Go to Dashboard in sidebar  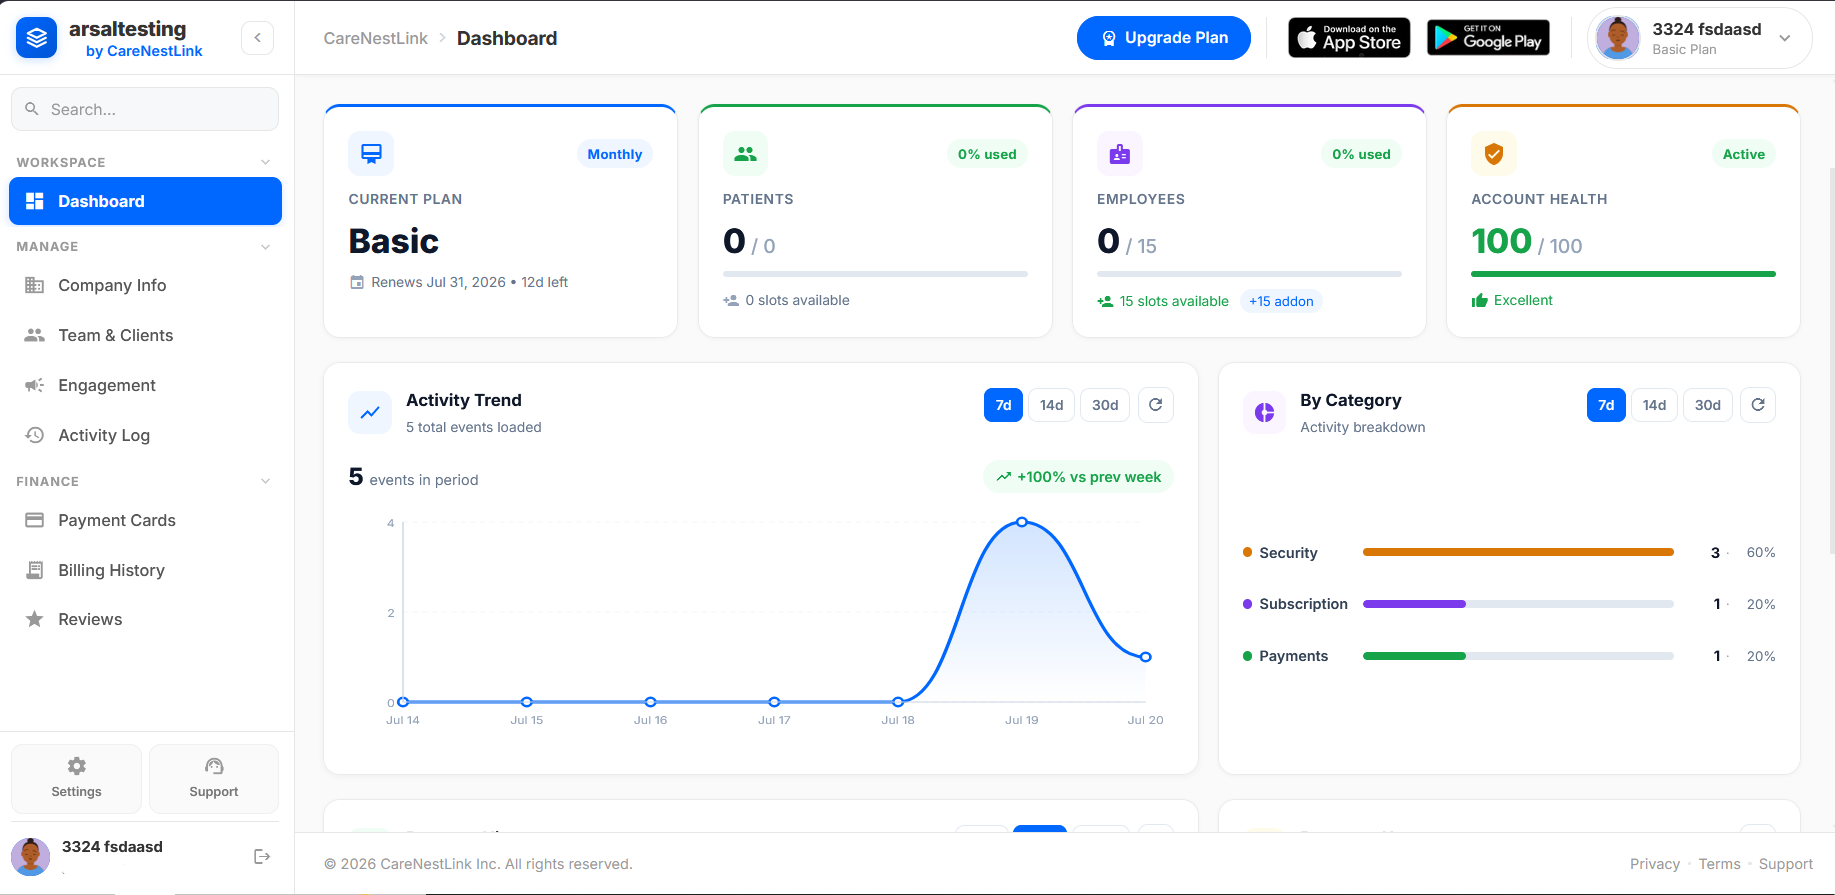click(x=145, y=201)
